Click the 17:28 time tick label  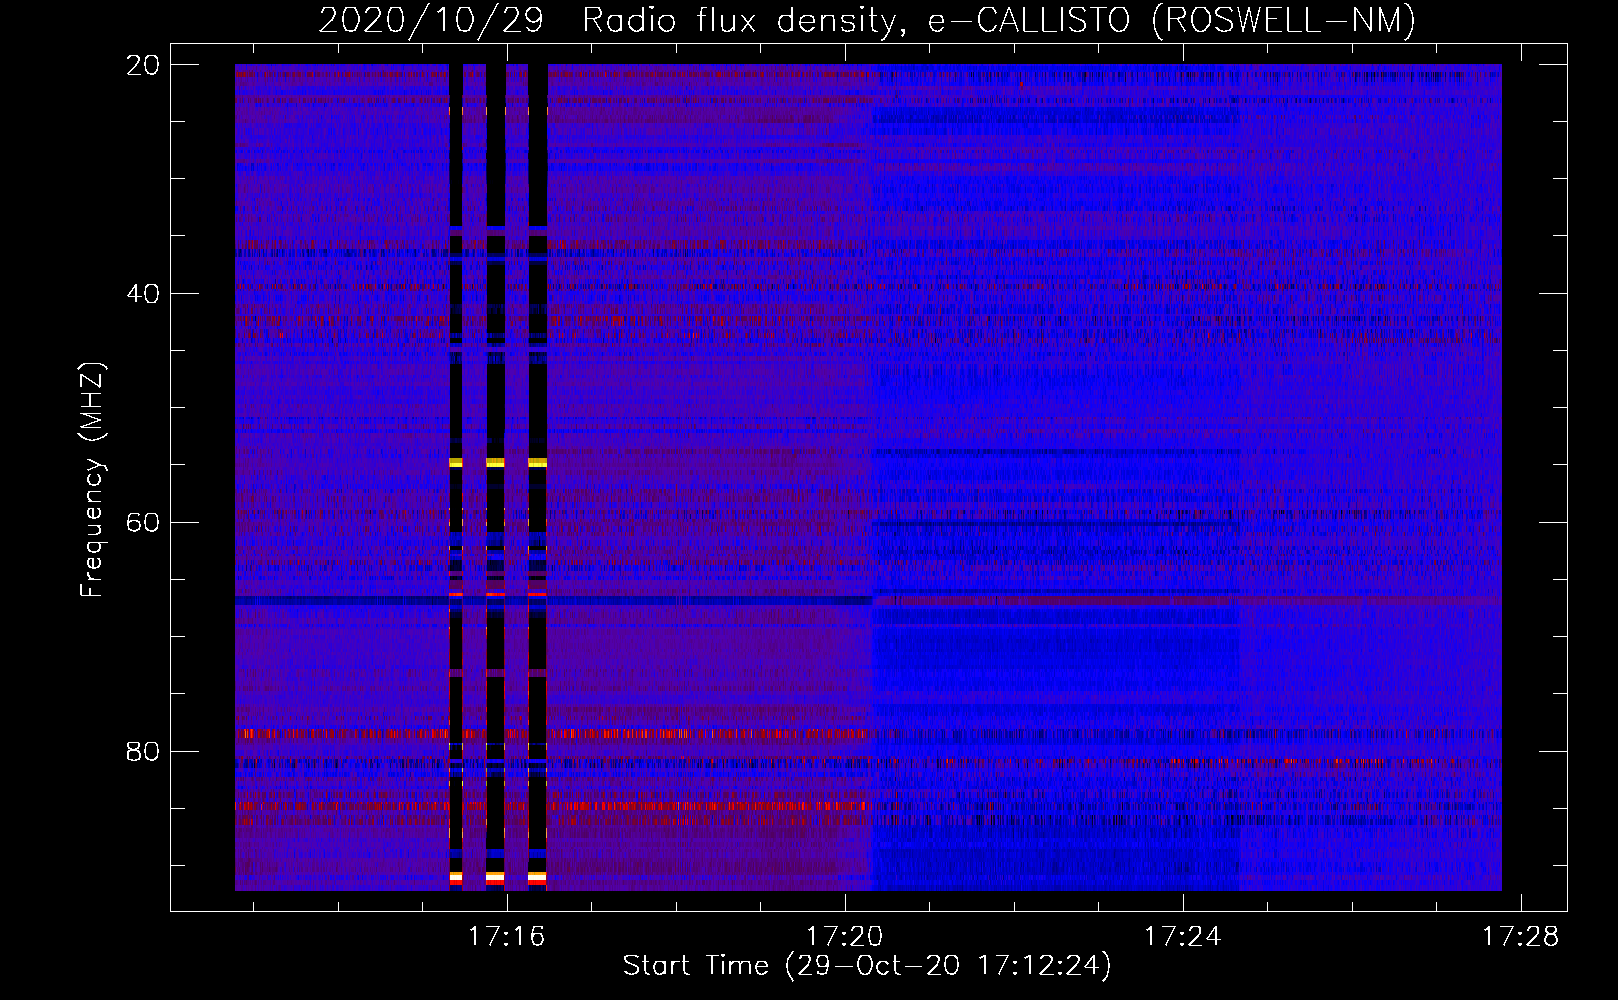pos(1521,937)
